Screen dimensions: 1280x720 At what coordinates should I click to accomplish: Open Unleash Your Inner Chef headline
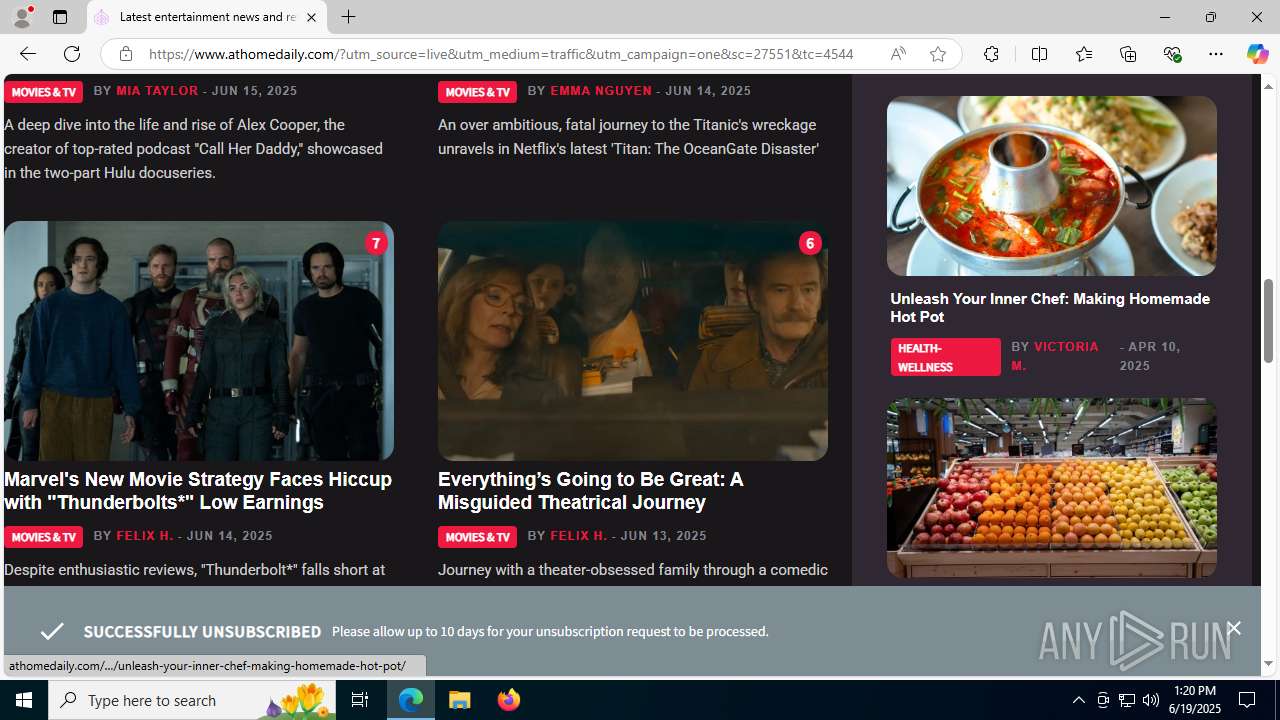(x=1050, y=308)
